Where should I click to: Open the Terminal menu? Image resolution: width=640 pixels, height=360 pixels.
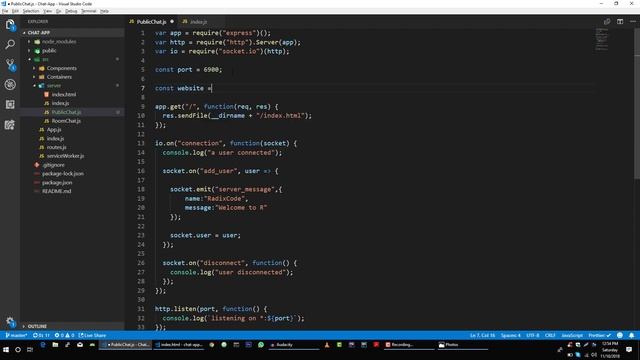pyautogui.click(x=89, y=11)
